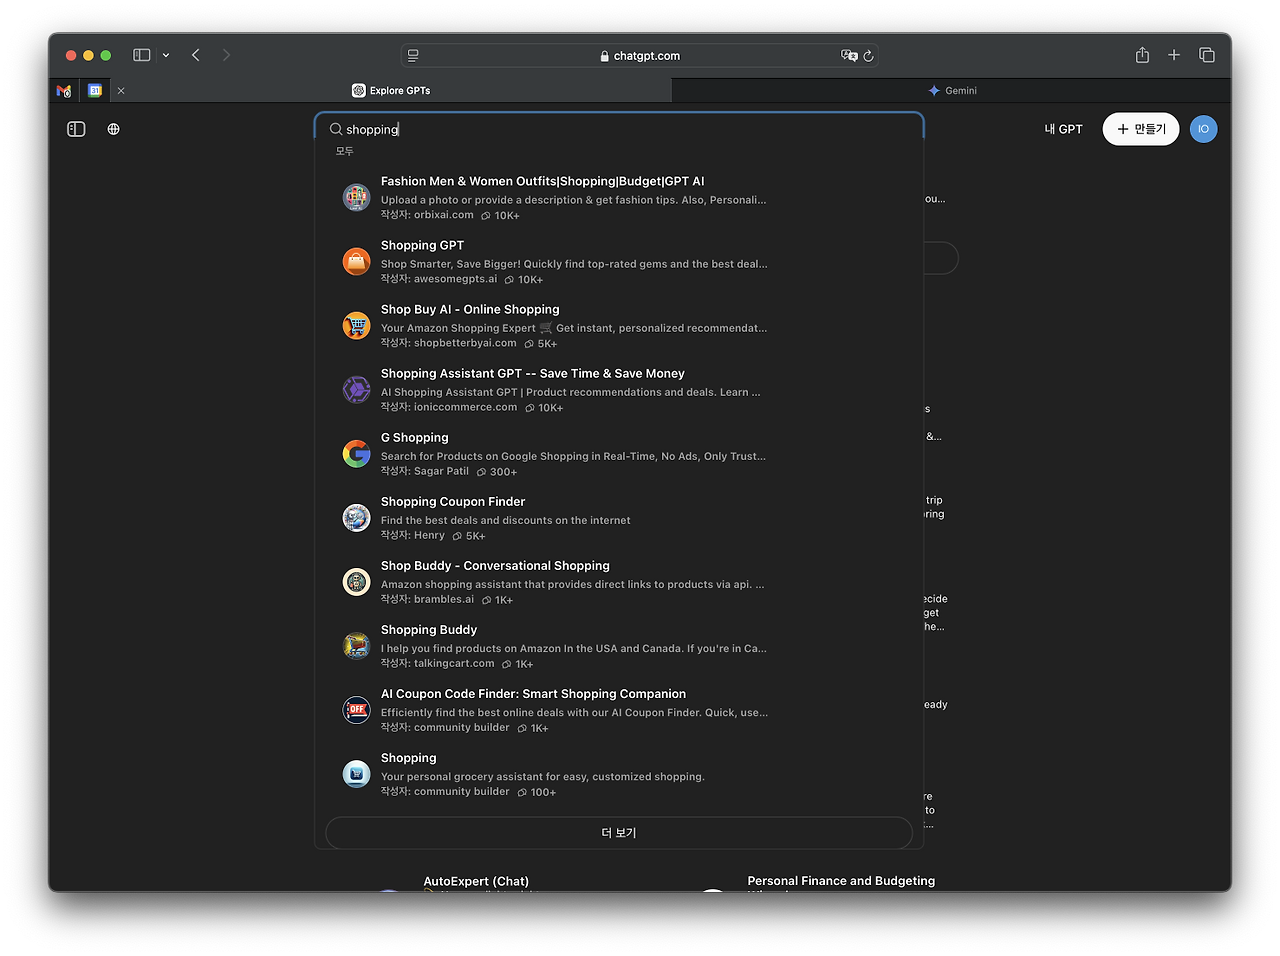The image size is (1280, 956).
Task: Open the page reader icon in the address bar
Action: tap(413, 56)
